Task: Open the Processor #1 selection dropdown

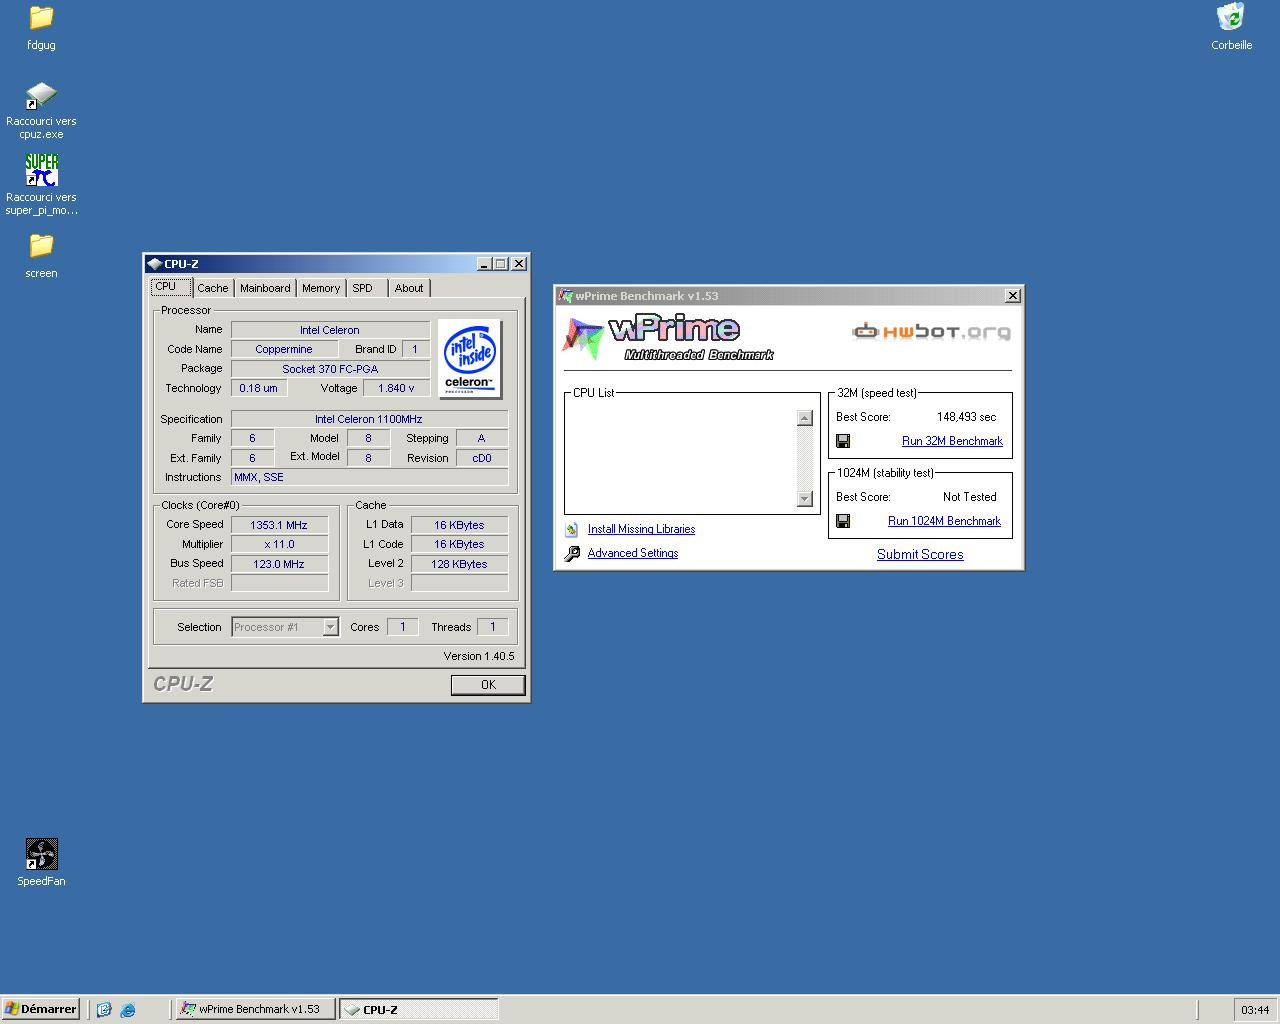Action: click(285, 627)
